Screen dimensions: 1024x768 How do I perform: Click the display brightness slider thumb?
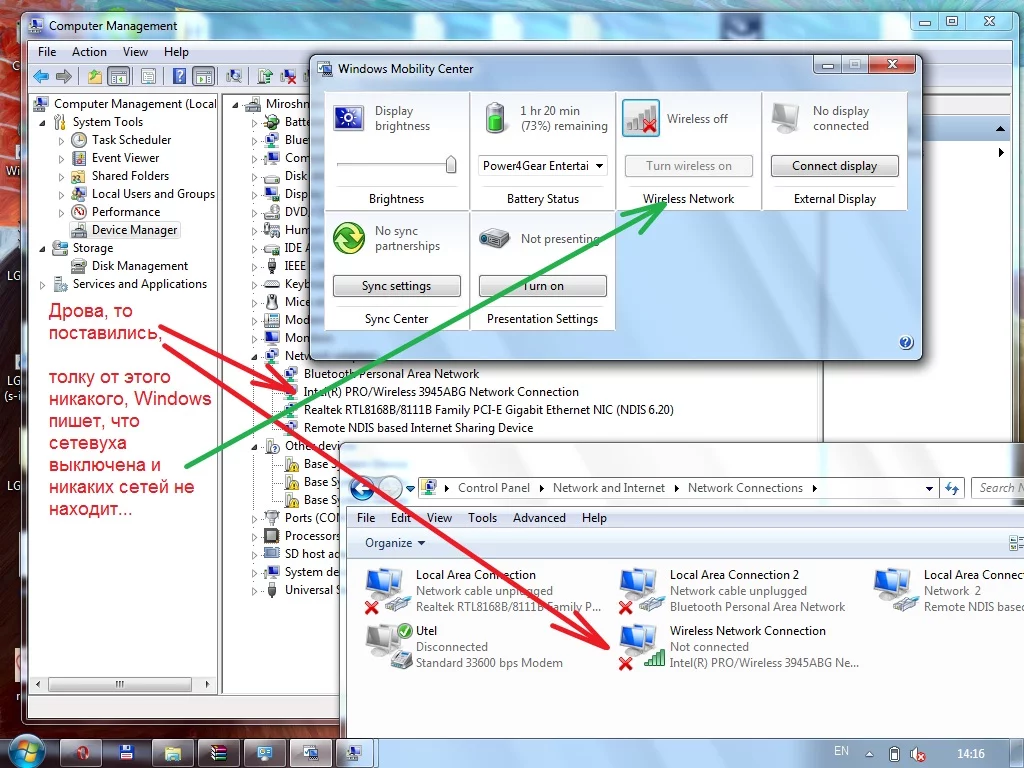click(451, 165)
